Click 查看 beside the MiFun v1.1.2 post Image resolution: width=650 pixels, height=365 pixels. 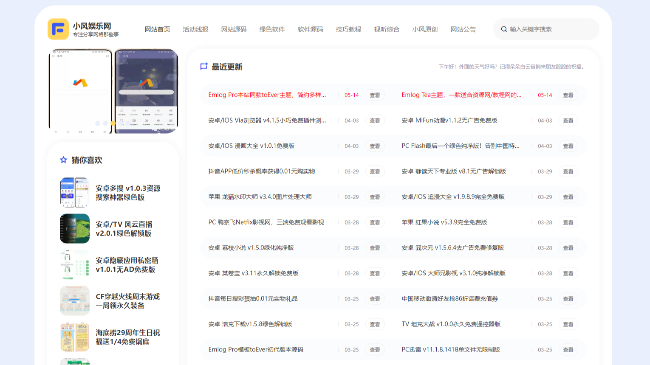[568, 120]
